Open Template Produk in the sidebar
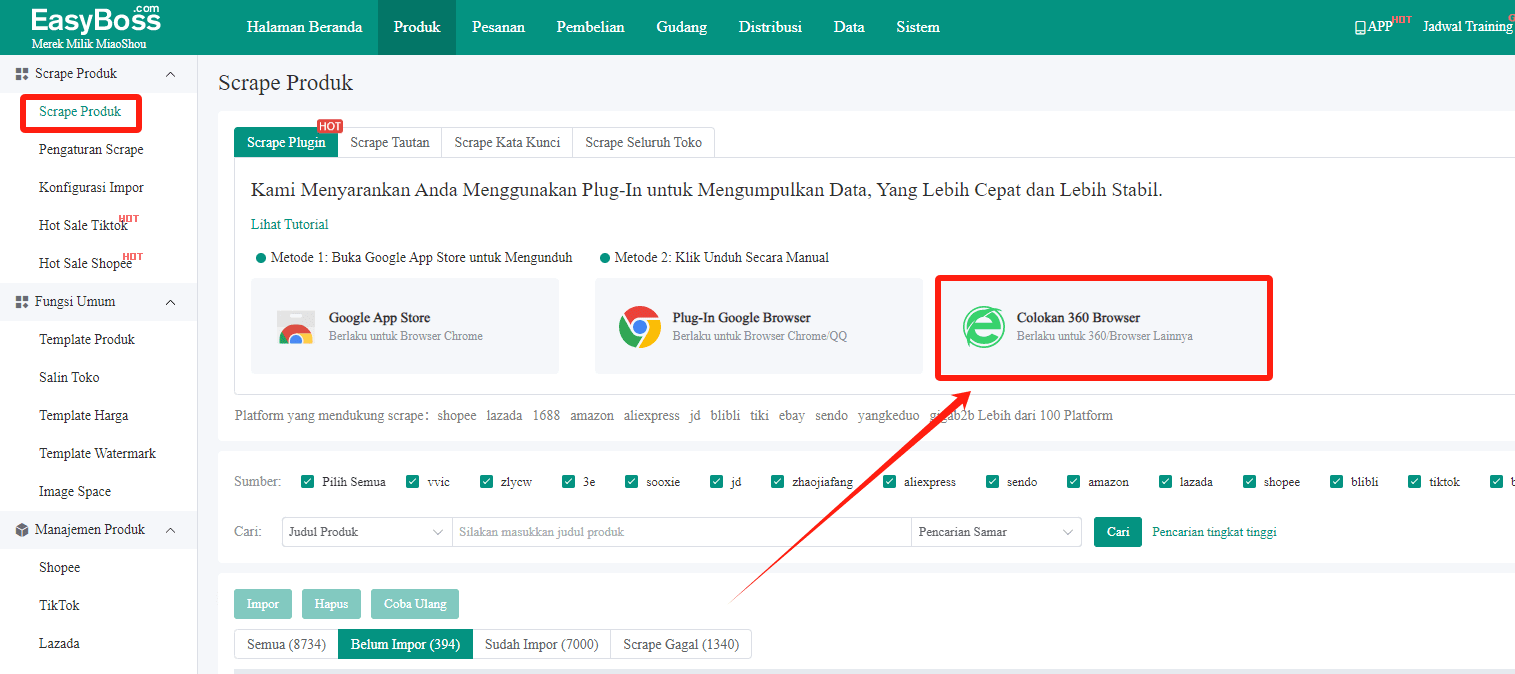 87,340
